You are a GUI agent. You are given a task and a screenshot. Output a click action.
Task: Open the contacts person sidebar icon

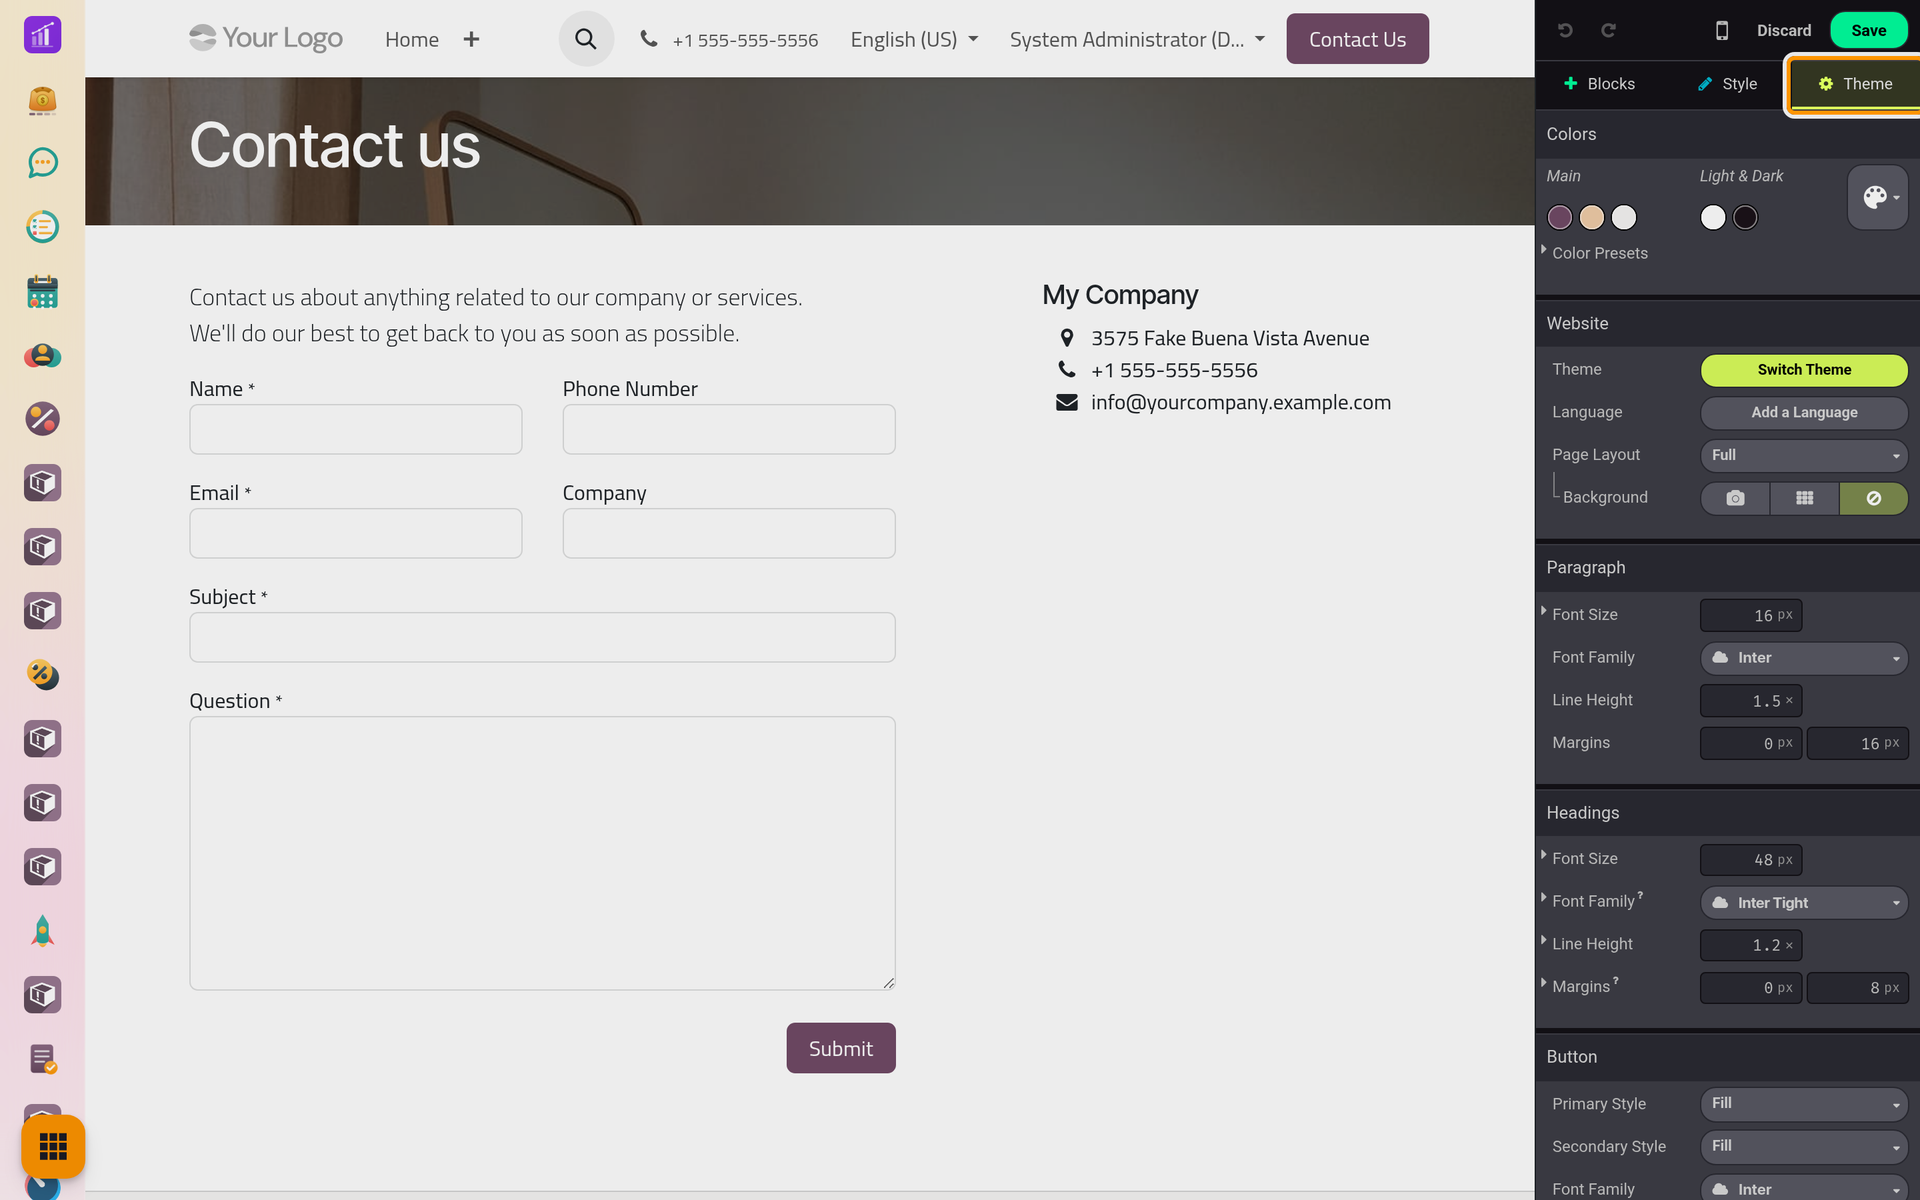pyautogui.click(x=42, y=355)
